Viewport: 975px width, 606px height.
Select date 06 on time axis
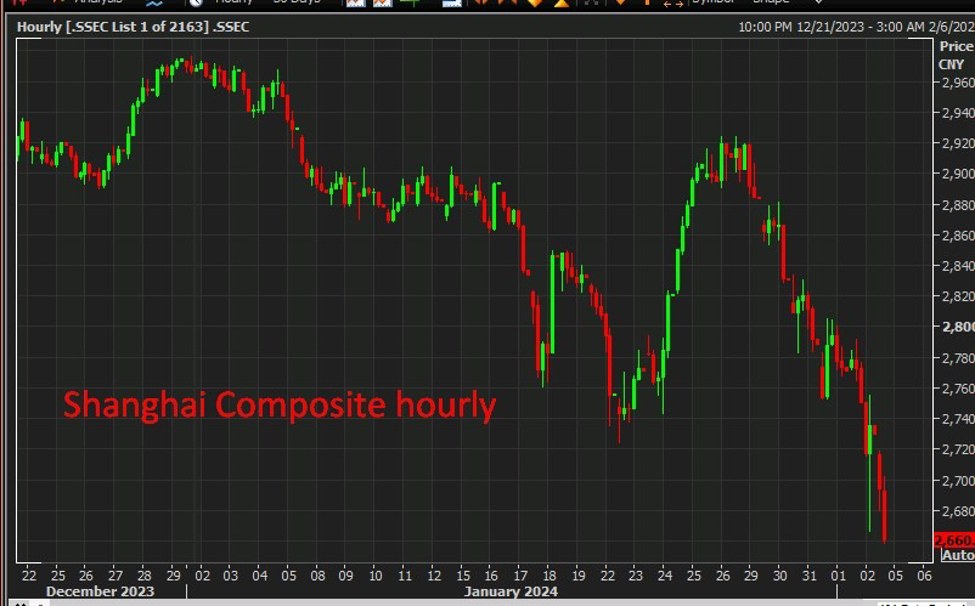pos(924,575)
